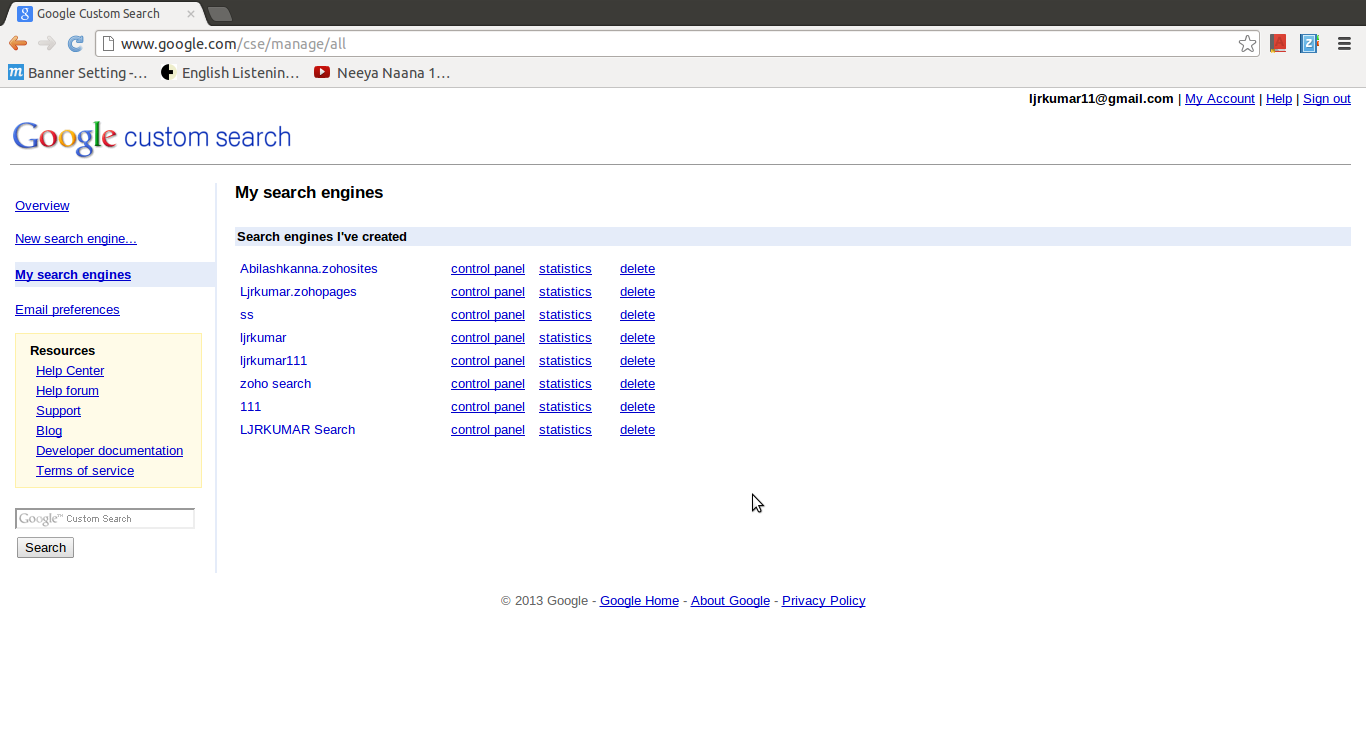Open the ss search engine
The height and width of the screenshot is (744, 1366).
click(247, 315)
